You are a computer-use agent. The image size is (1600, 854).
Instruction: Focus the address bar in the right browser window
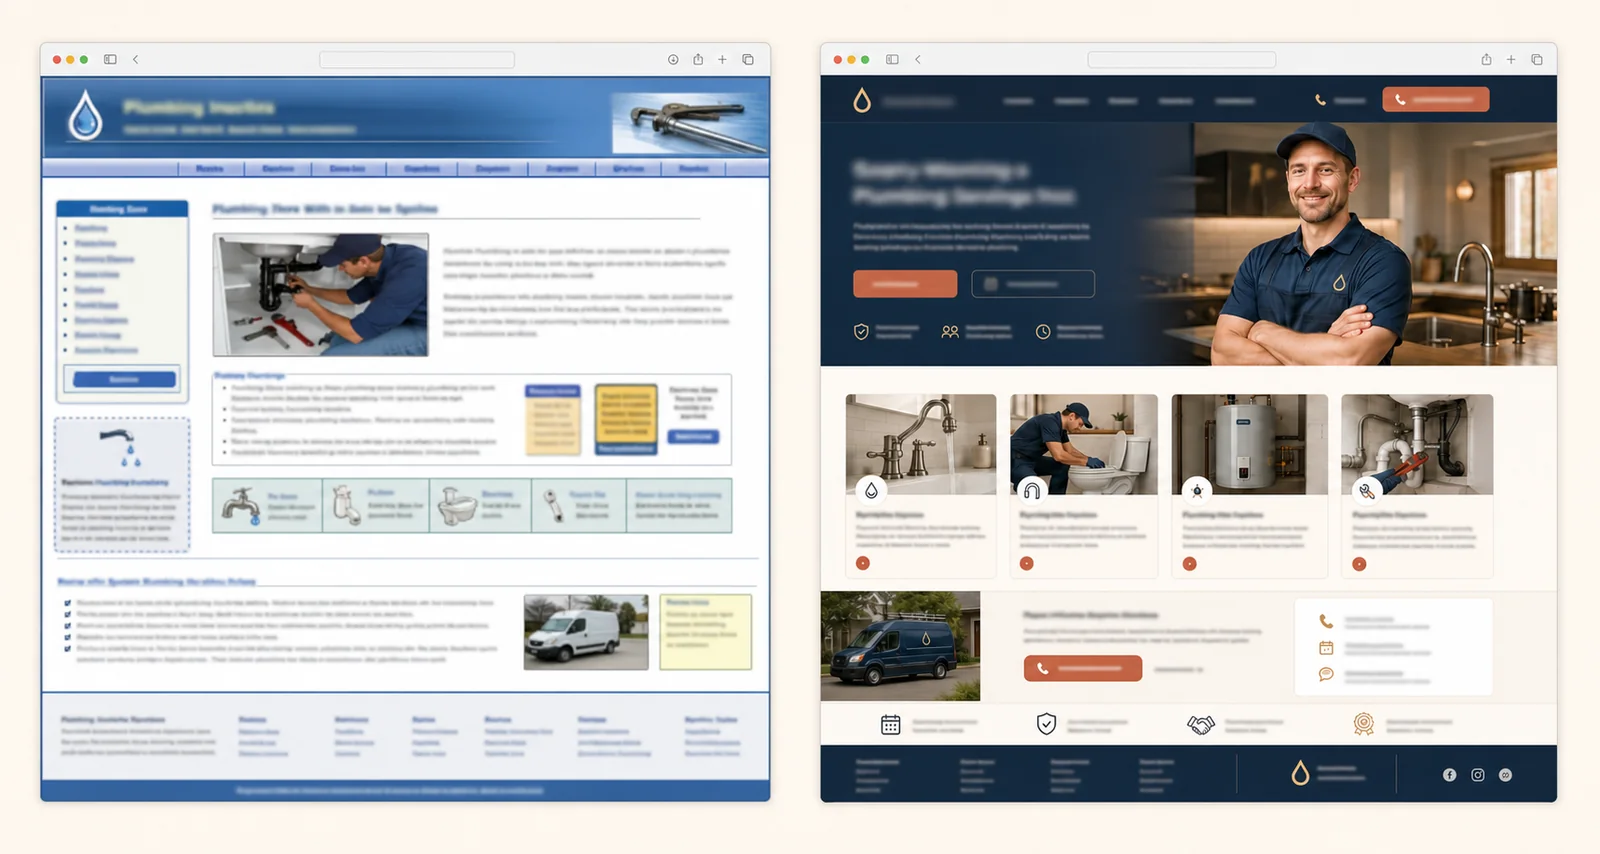pos(1182,60)
